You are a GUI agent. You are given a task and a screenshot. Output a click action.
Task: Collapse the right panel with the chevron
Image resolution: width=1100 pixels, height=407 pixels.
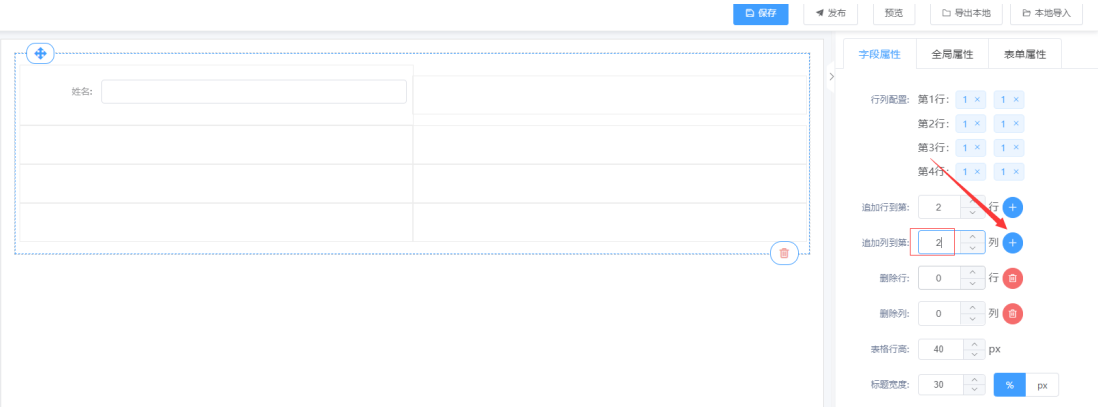[831, 76]
